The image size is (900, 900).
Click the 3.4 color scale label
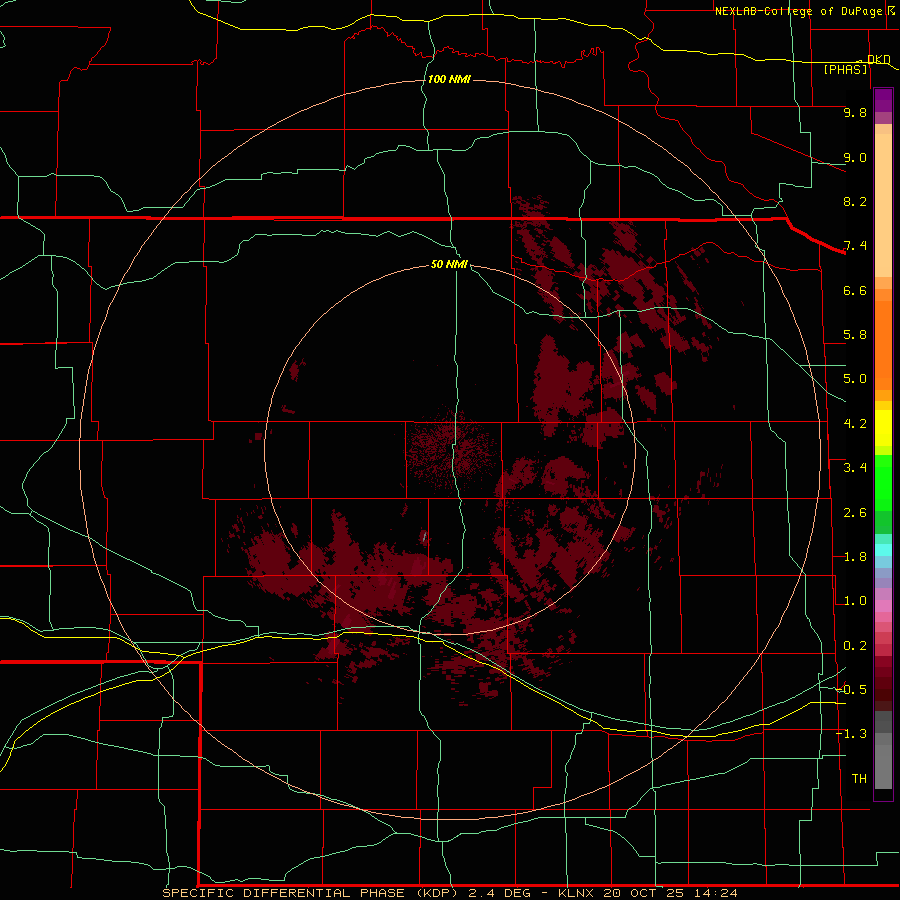855,468
